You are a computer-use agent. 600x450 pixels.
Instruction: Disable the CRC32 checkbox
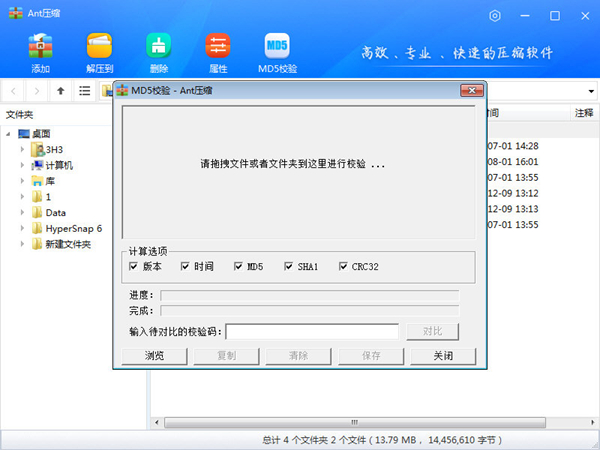pos(343,267)
